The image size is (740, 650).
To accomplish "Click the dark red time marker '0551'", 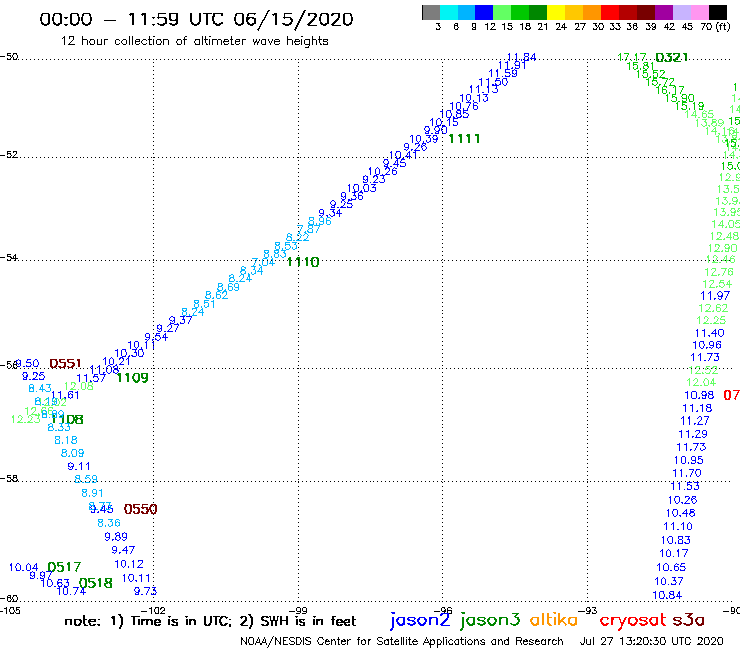I will tap(65, 363).
